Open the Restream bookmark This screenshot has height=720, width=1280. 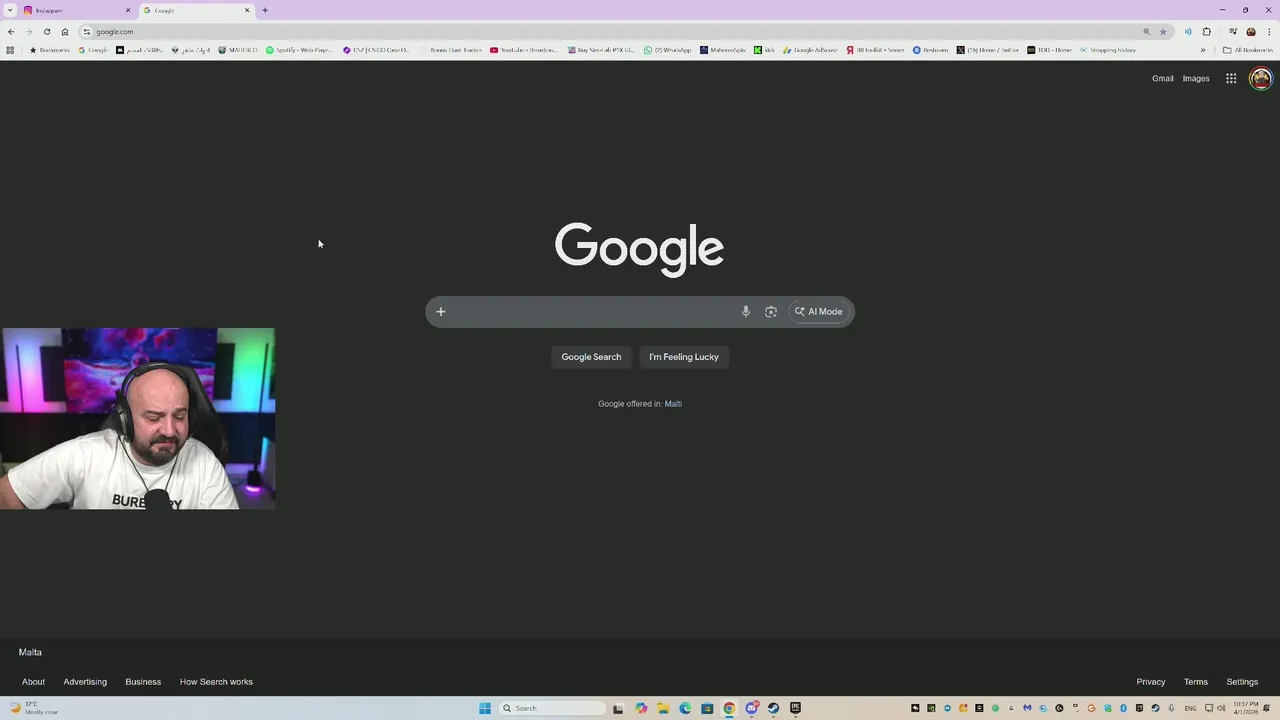[x=930, y=50]
